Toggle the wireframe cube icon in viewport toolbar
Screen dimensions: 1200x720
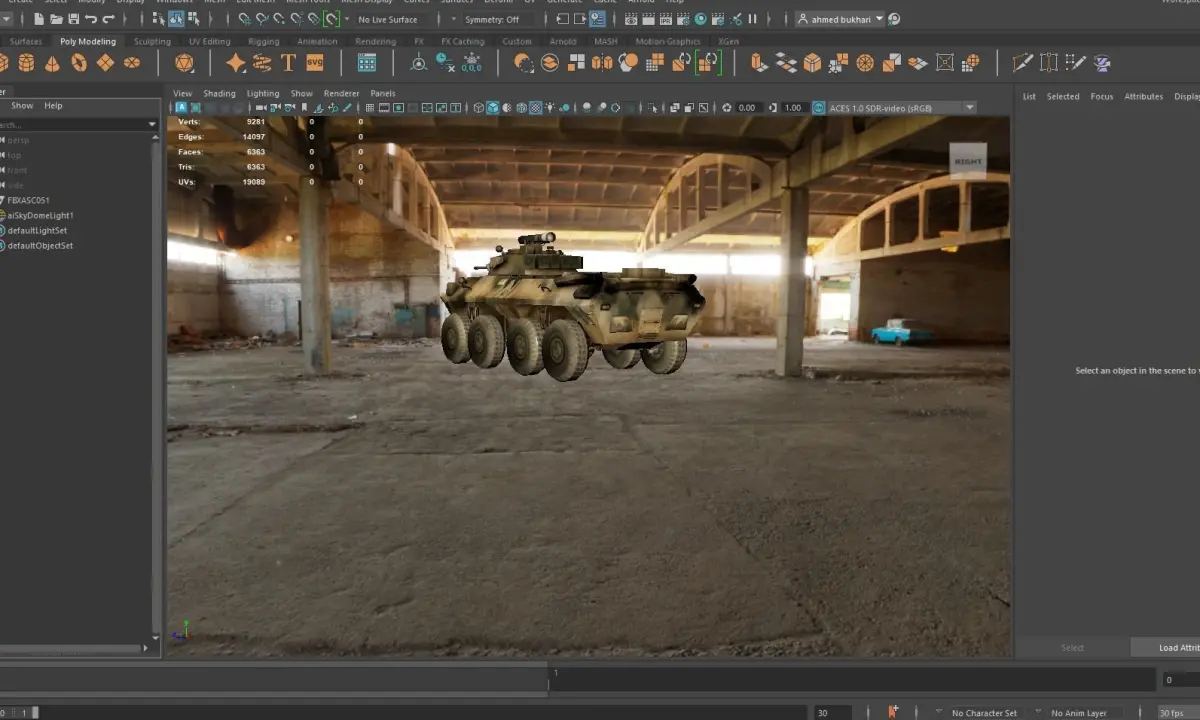[479, 107]
